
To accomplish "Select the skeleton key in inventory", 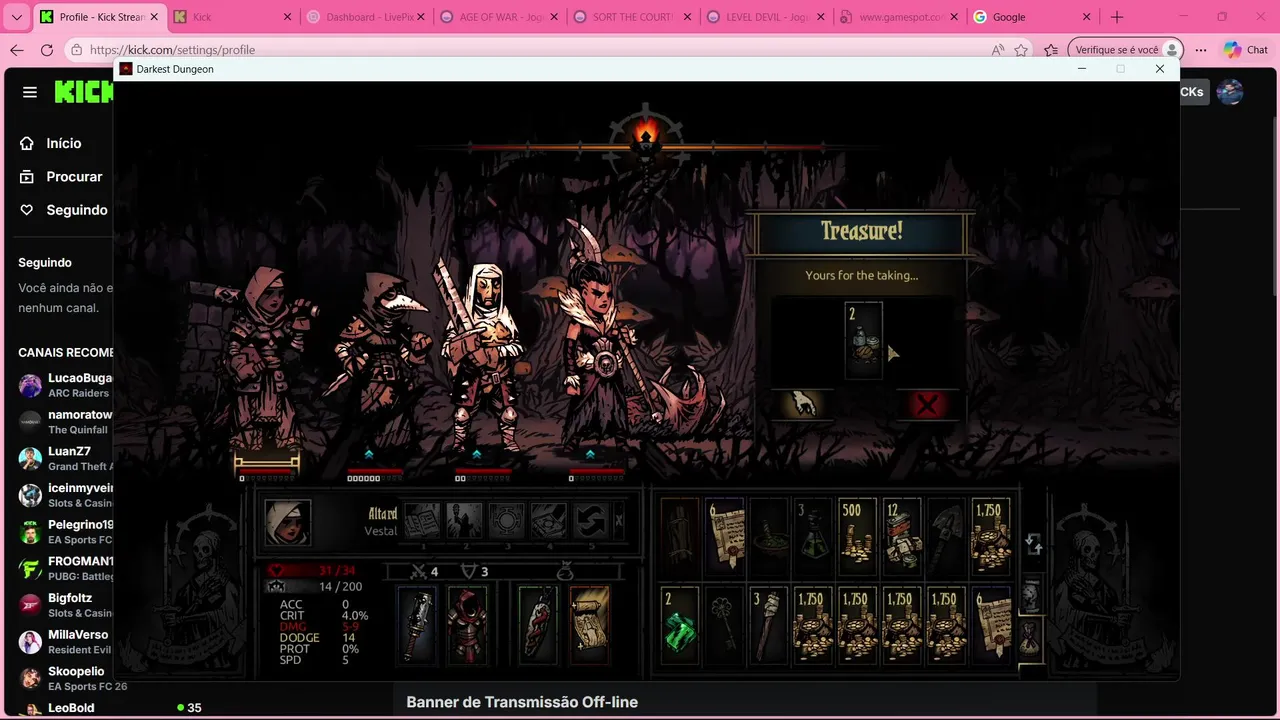I will (x=724, y=624).
